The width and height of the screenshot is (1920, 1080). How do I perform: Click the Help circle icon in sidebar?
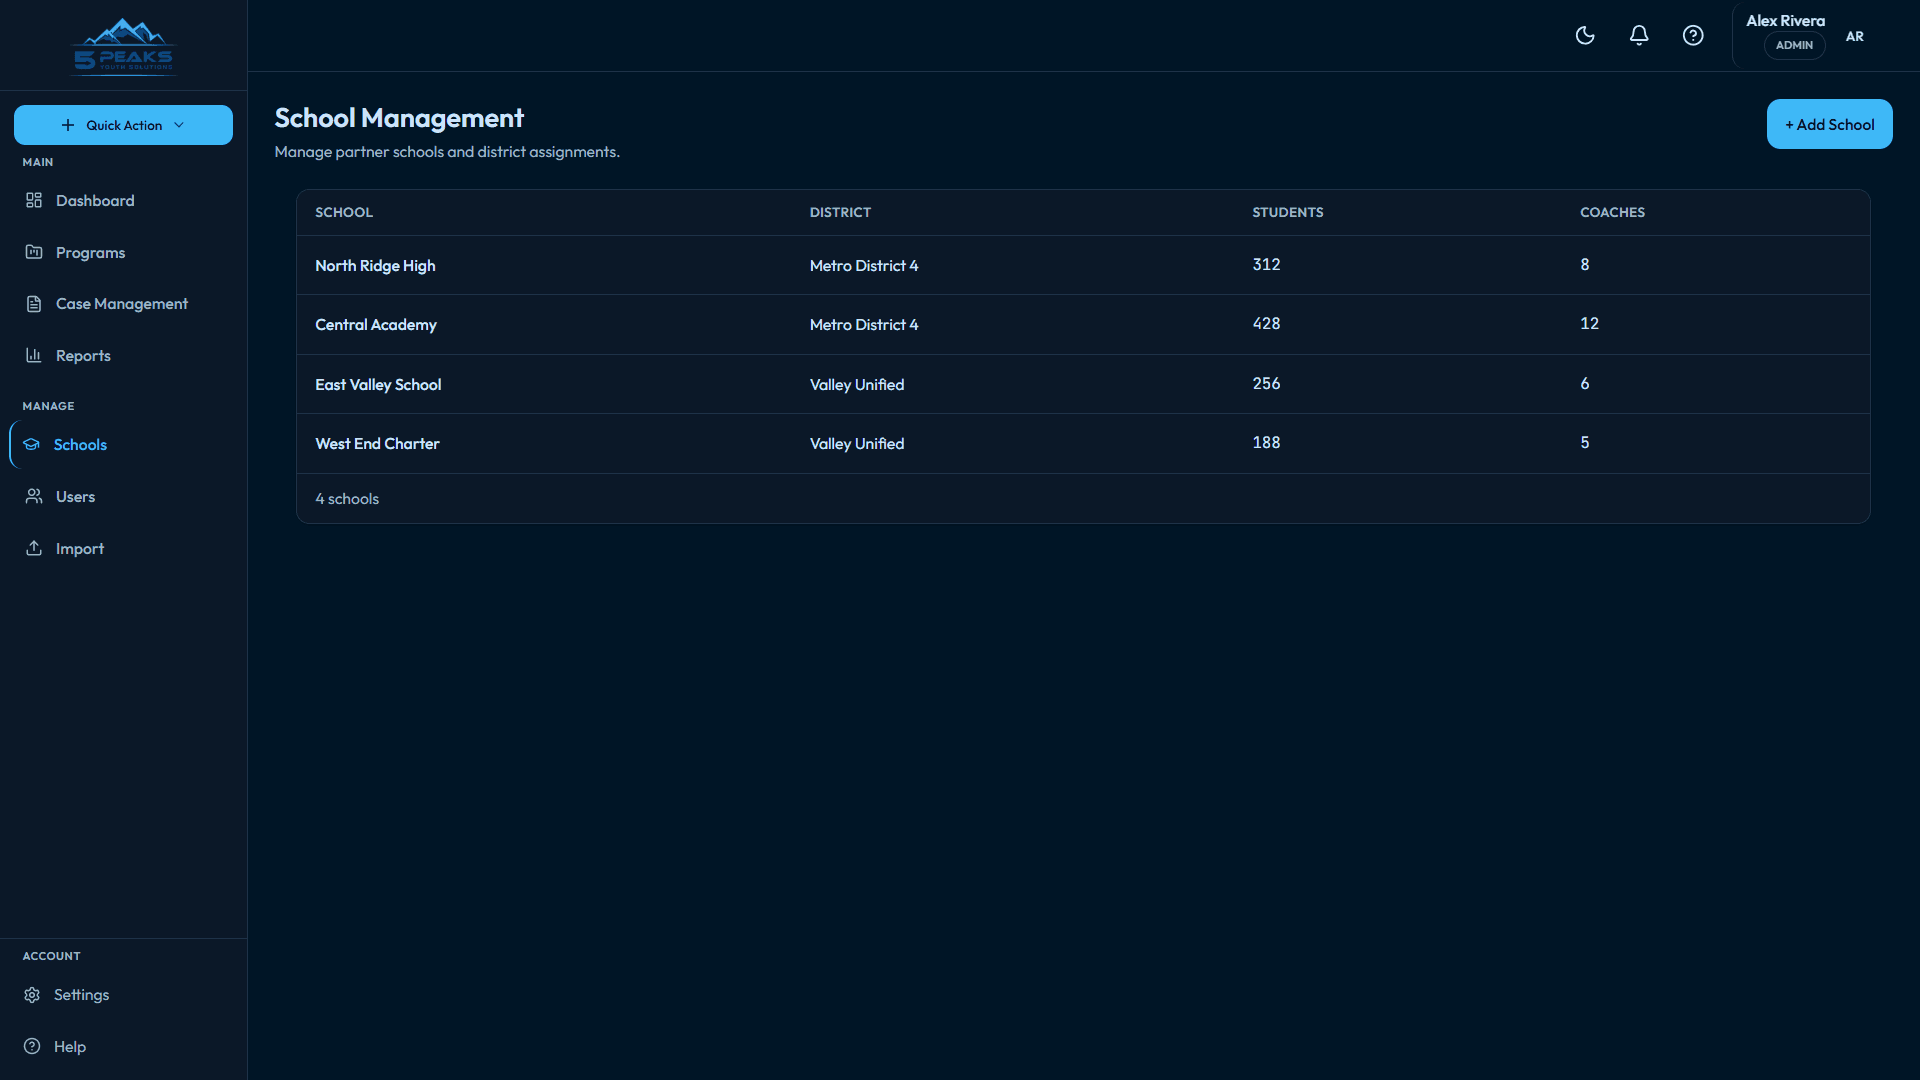[x=32, y=1046]
